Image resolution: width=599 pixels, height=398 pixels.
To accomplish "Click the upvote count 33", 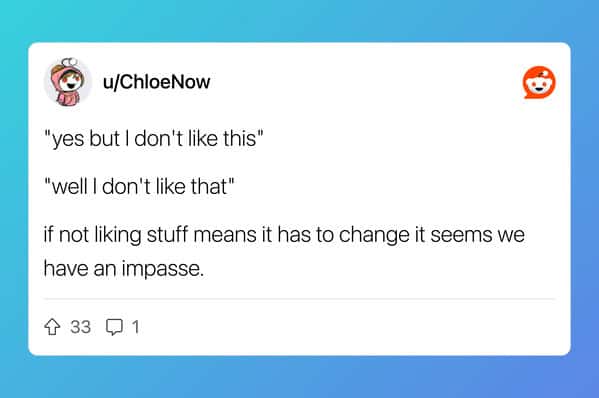I will pyautogui.click(x=81, y=327).
